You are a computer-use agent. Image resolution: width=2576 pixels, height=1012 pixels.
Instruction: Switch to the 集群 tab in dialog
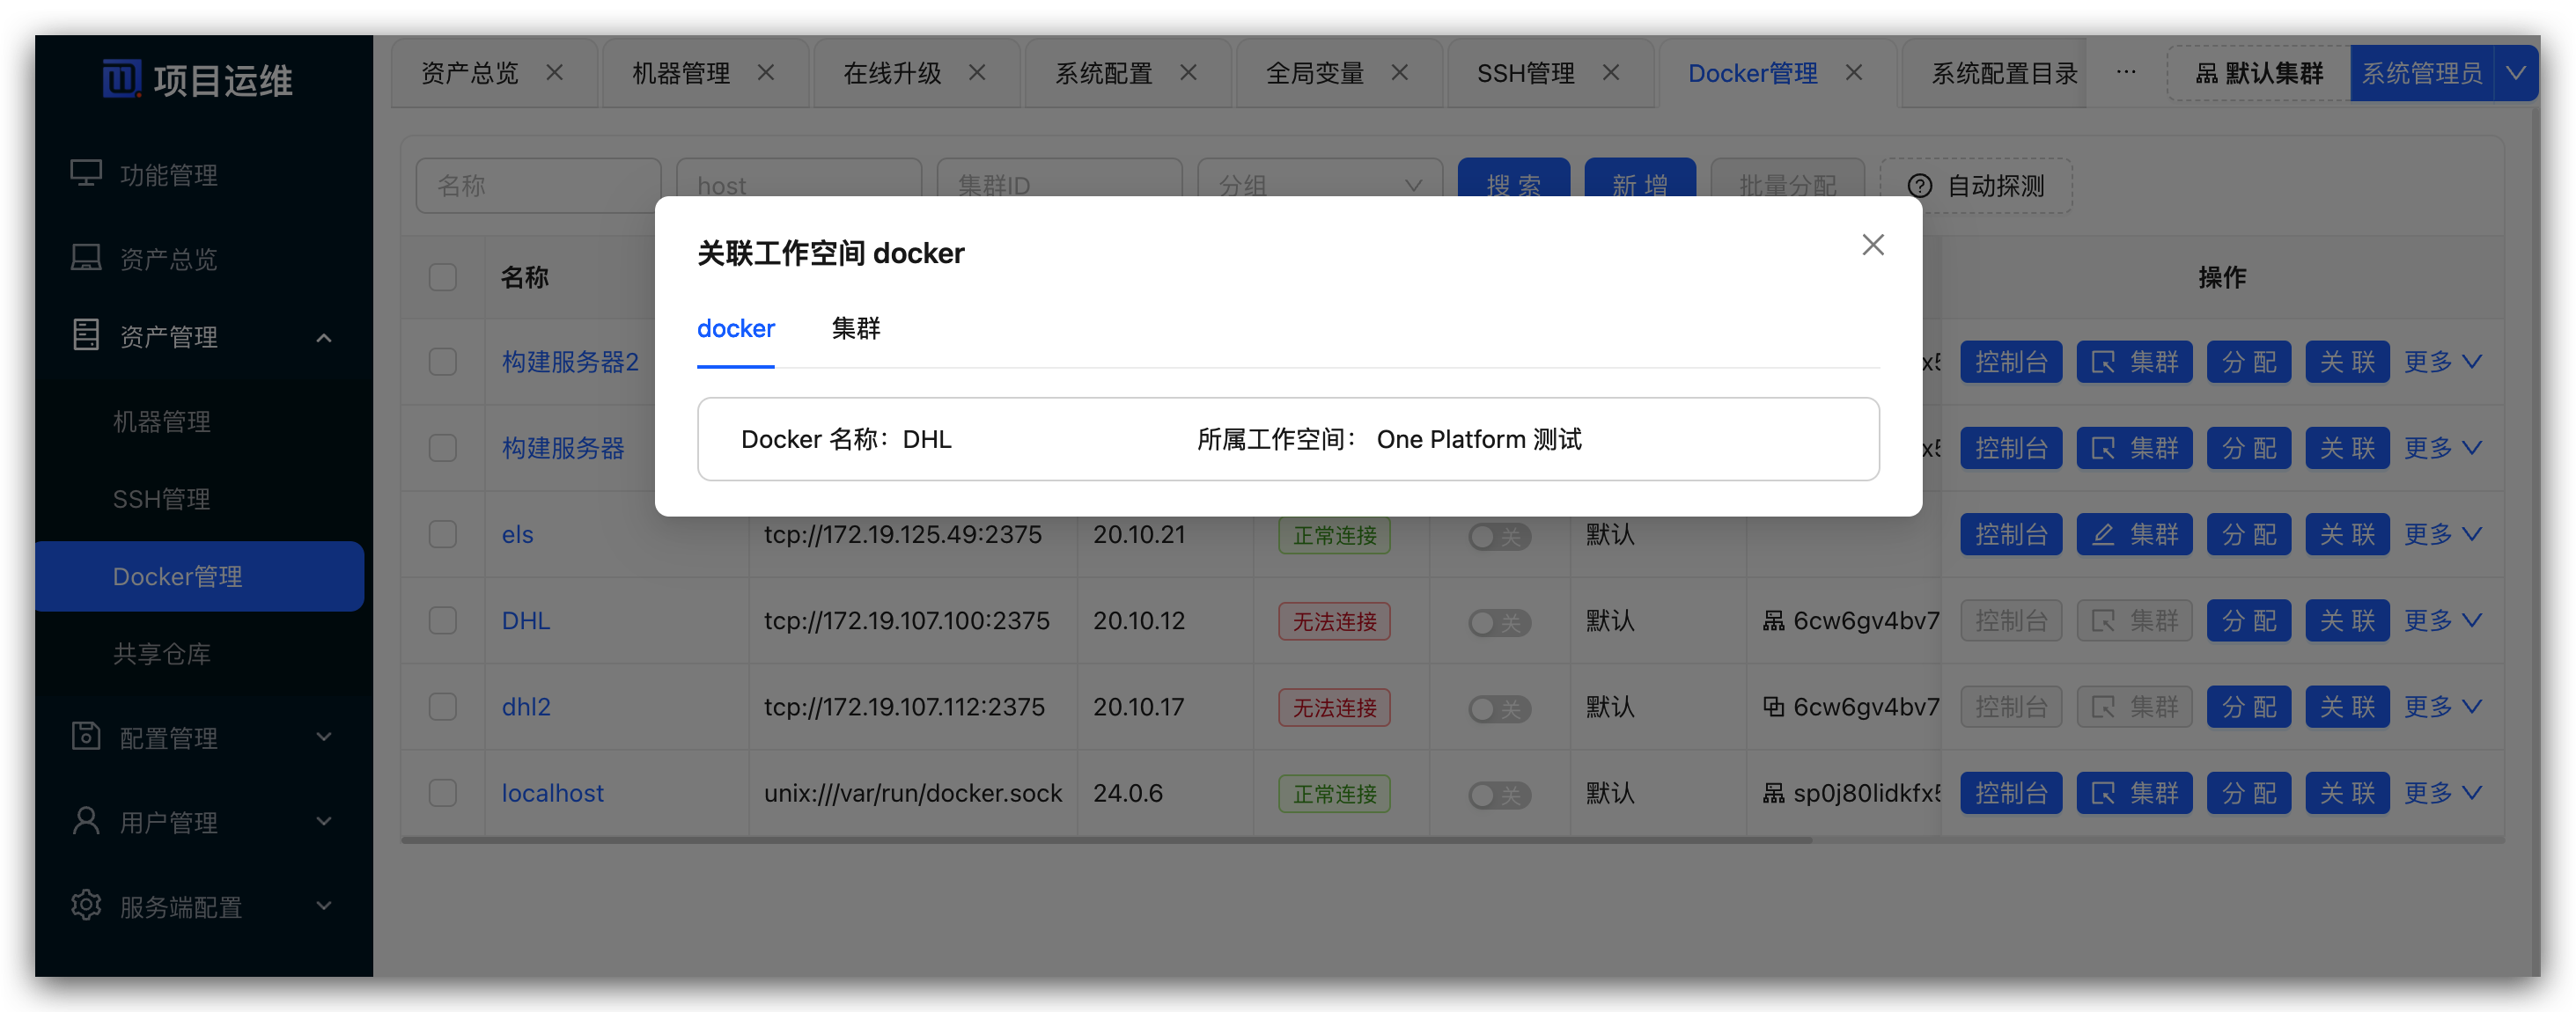pos(855,328)
